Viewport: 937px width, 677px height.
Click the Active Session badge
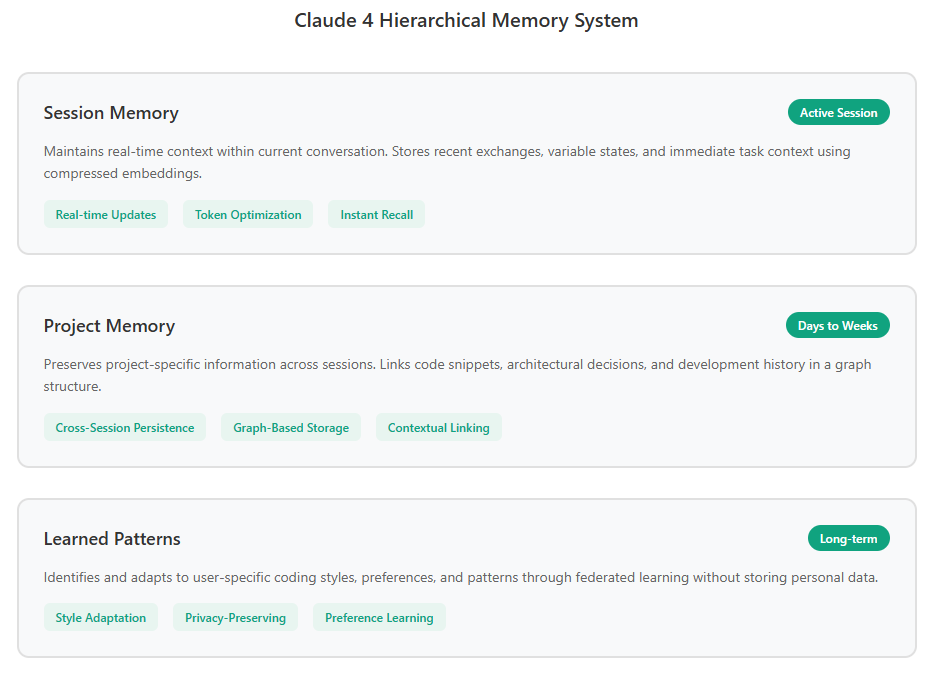pos(838,112)
